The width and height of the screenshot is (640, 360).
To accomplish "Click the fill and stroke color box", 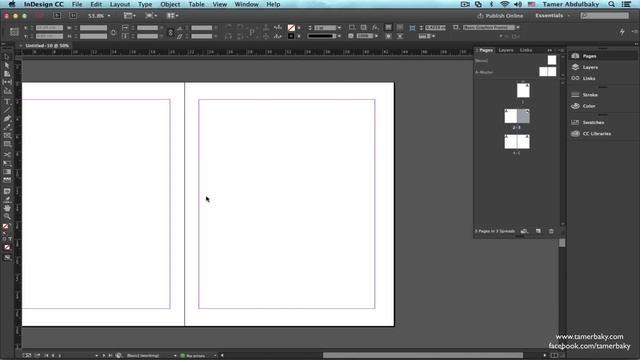I will pyautogui.click(x=6, y=227).
